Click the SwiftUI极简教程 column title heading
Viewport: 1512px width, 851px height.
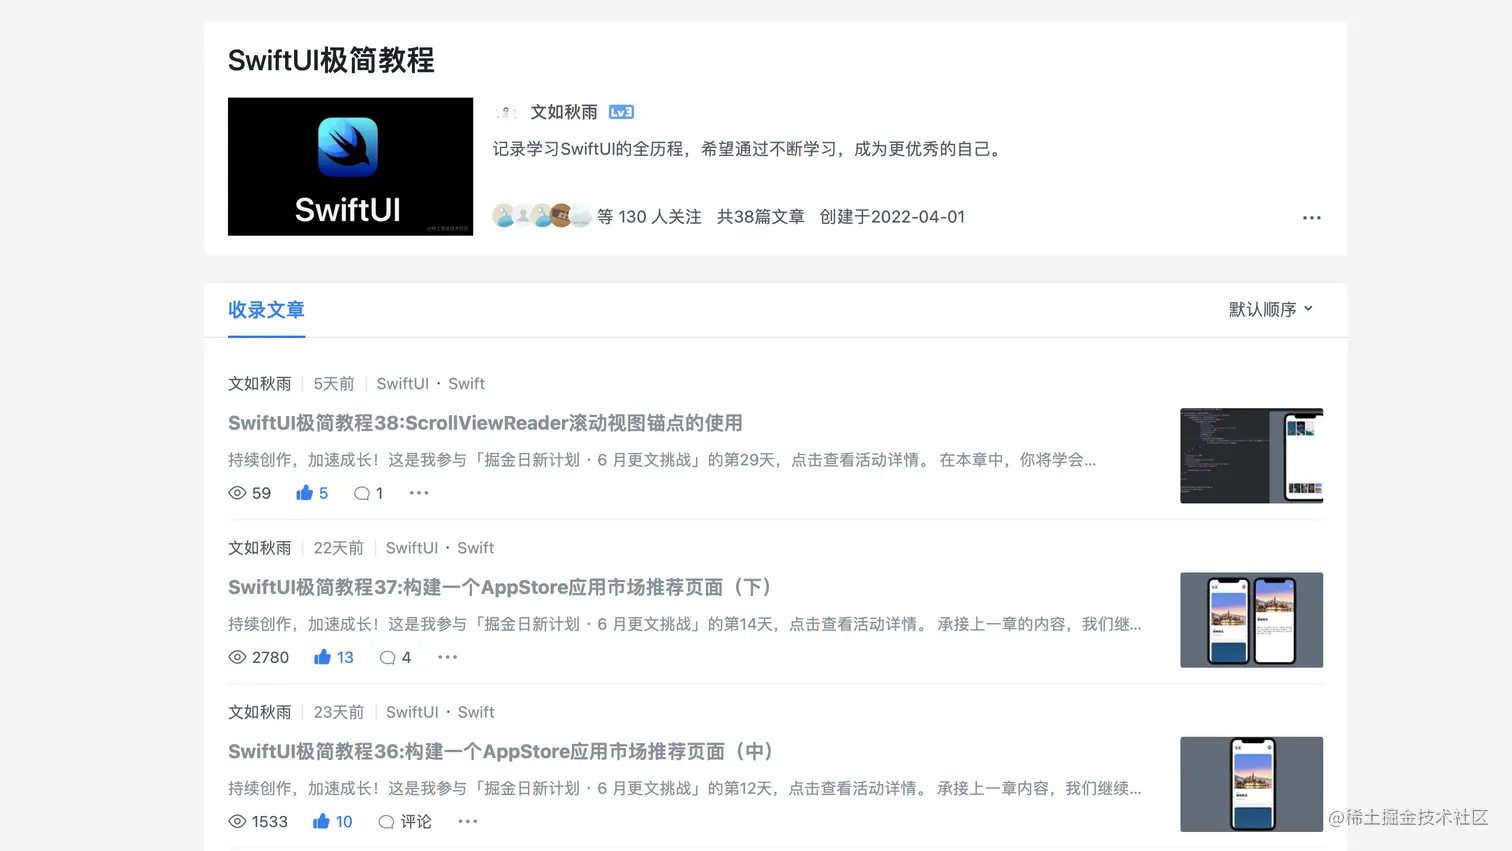[x=331, y=60]
